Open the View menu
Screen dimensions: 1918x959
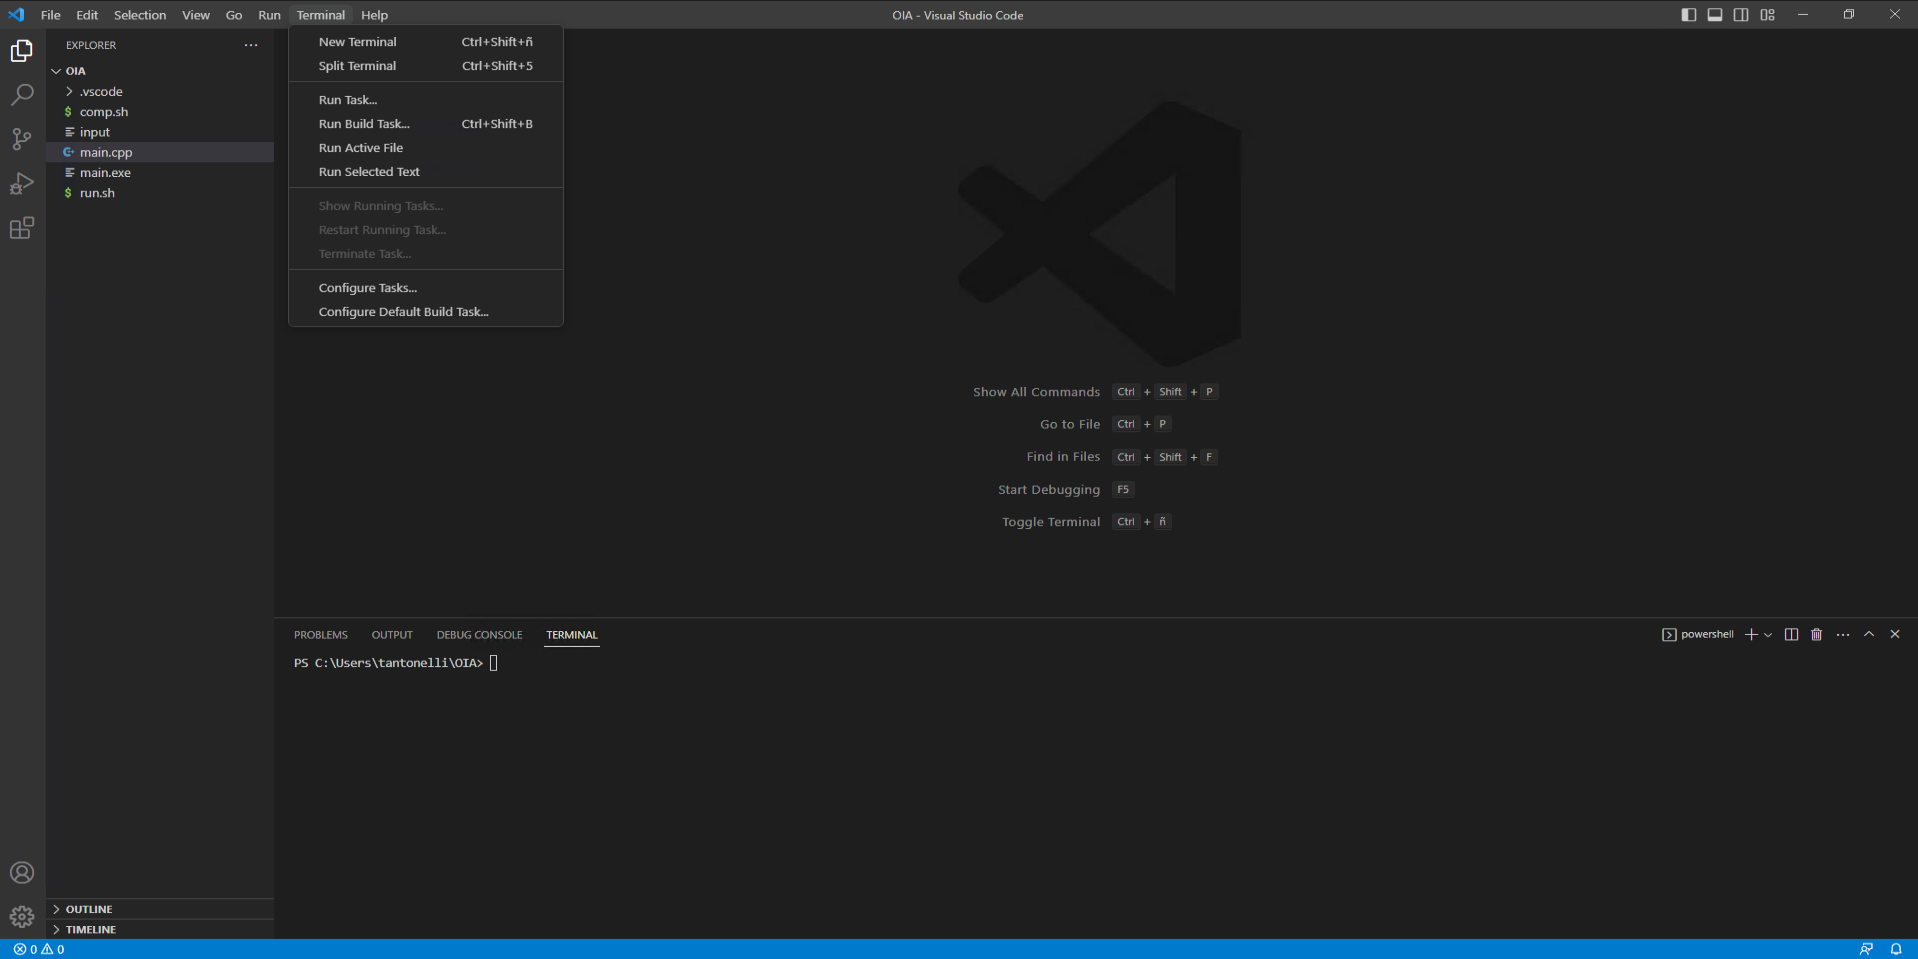tap(196, 15)
